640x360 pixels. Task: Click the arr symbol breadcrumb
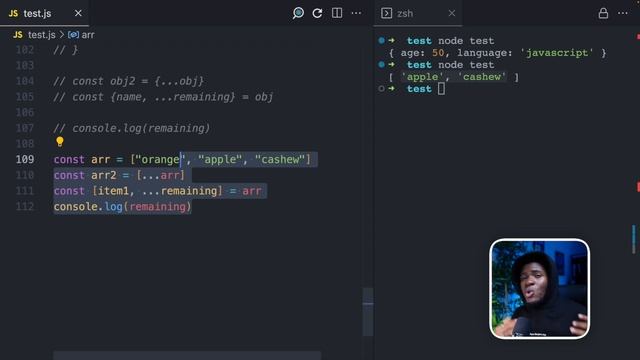(81, 35)
